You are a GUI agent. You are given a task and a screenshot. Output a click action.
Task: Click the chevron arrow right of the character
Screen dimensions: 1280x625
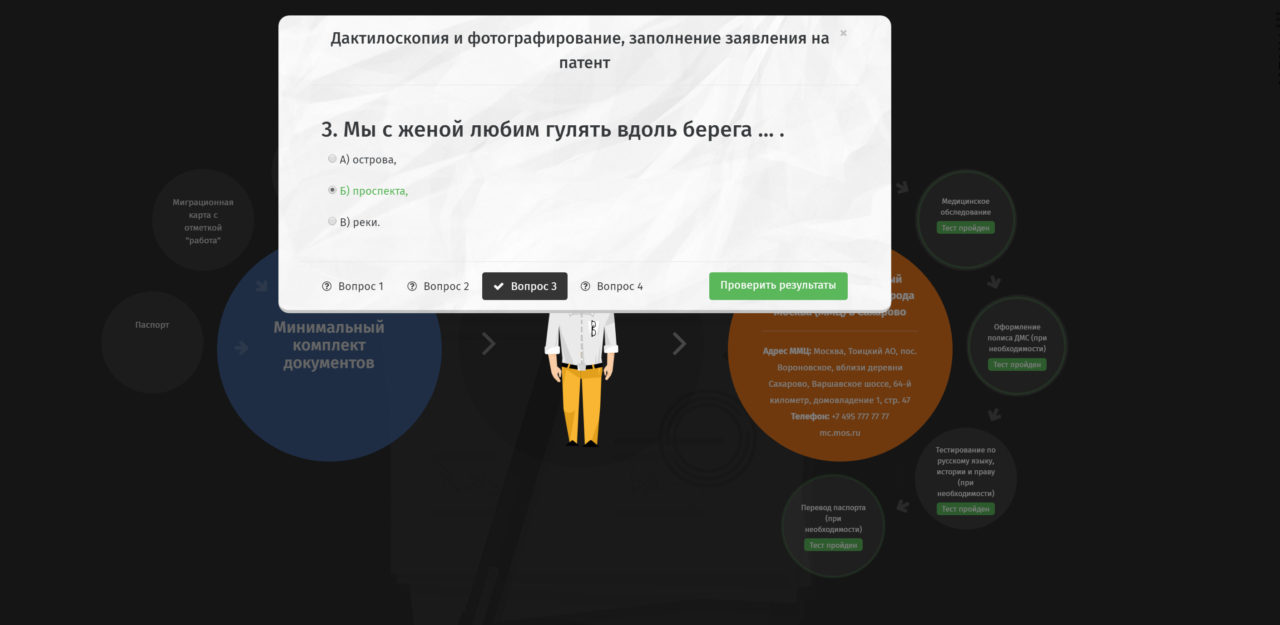[679, 344]
